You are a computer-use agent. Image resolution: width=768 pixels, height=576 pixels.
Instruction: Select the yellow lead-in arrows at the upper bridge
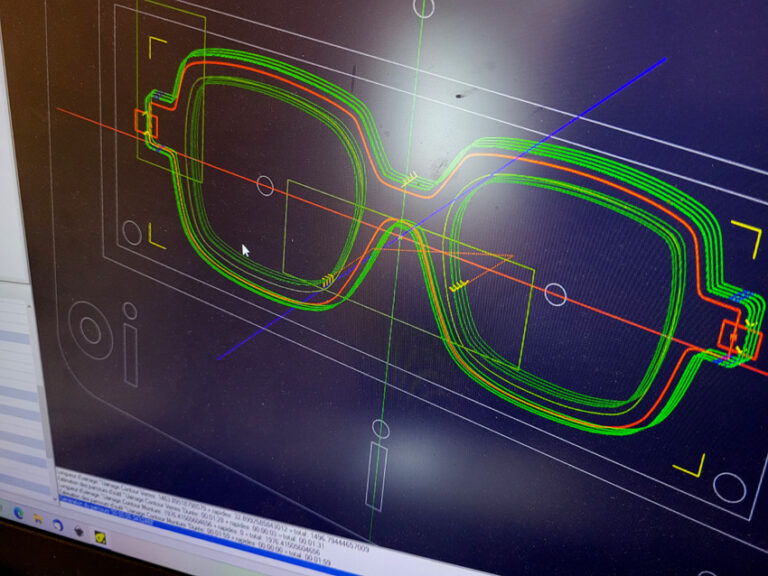coord(409,178)
